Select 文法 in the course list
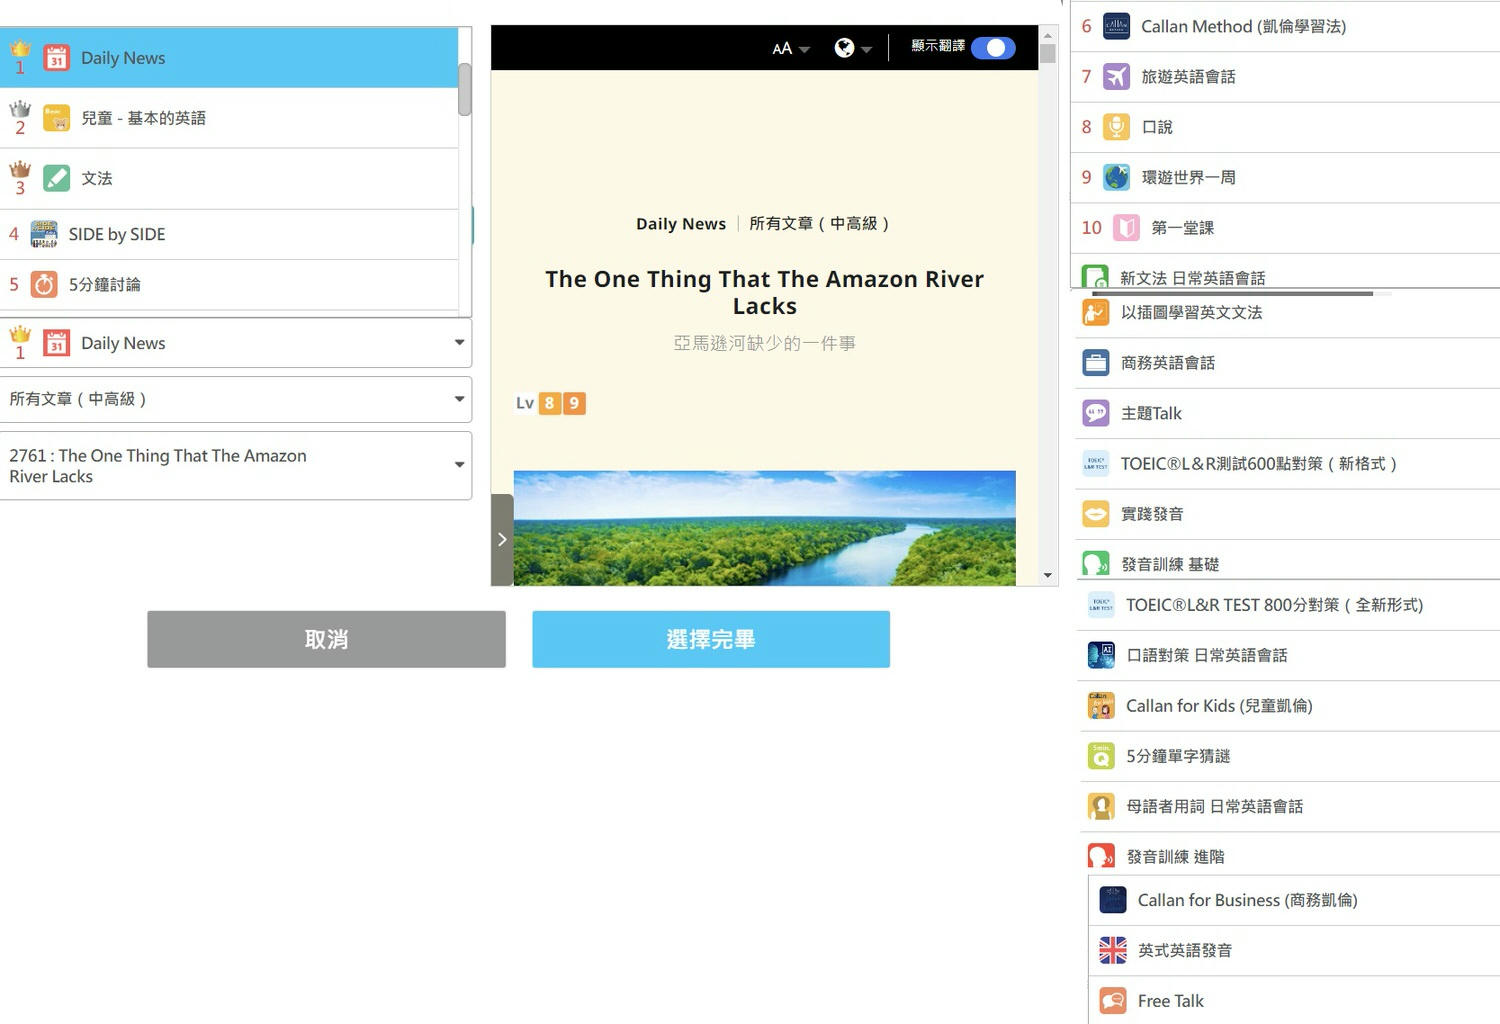The image size is (1500, 1024). click(229, 178)
